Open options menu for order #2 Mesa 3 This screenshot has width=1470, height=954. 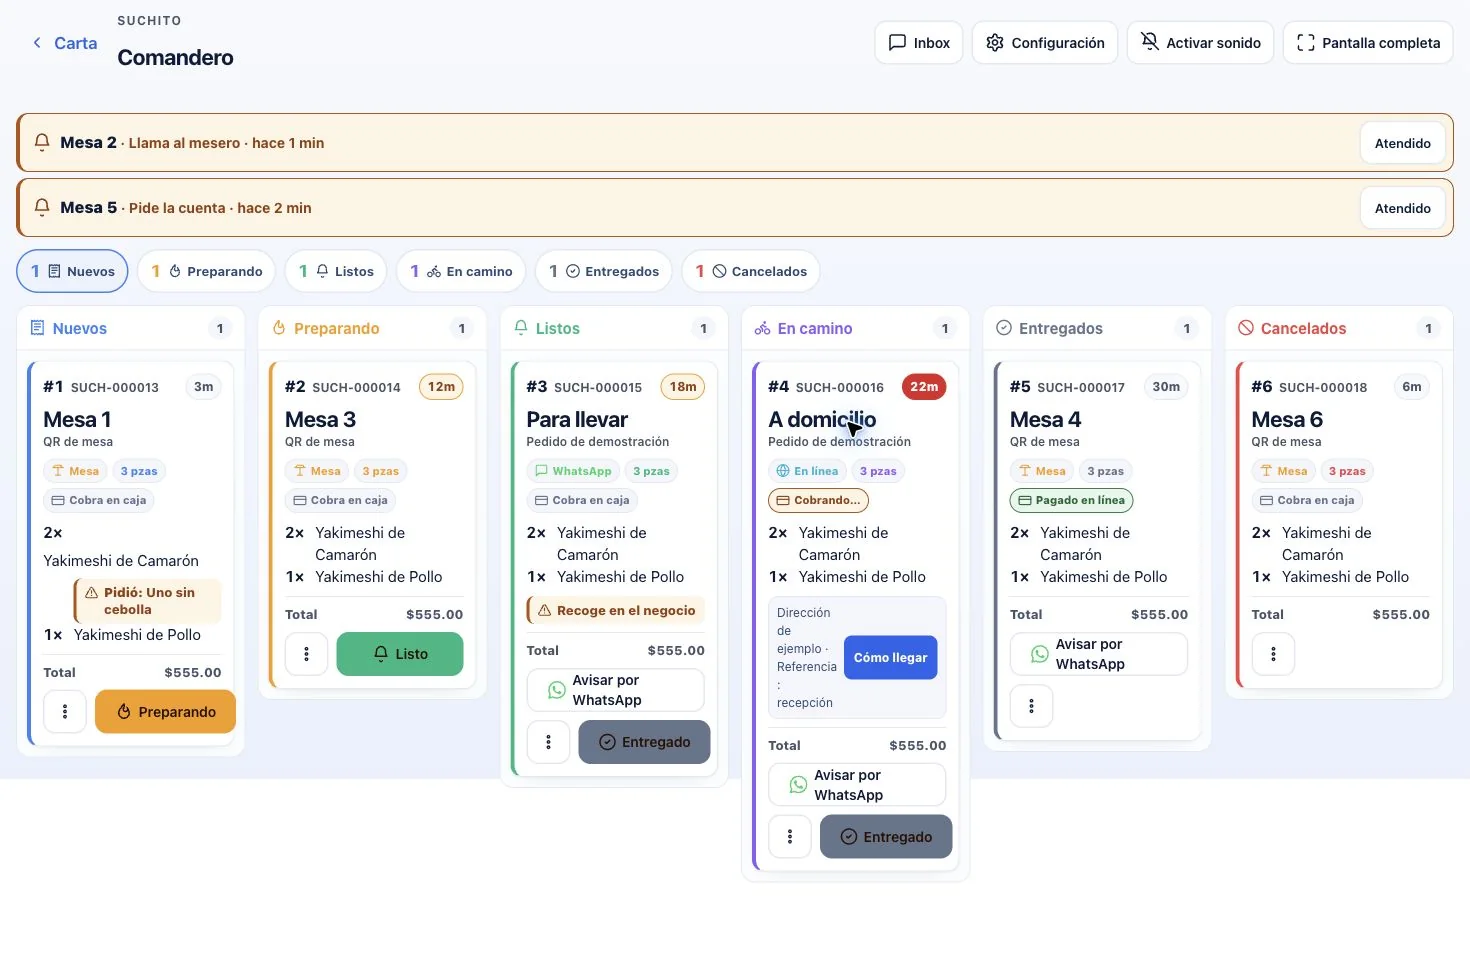[306, 654]
